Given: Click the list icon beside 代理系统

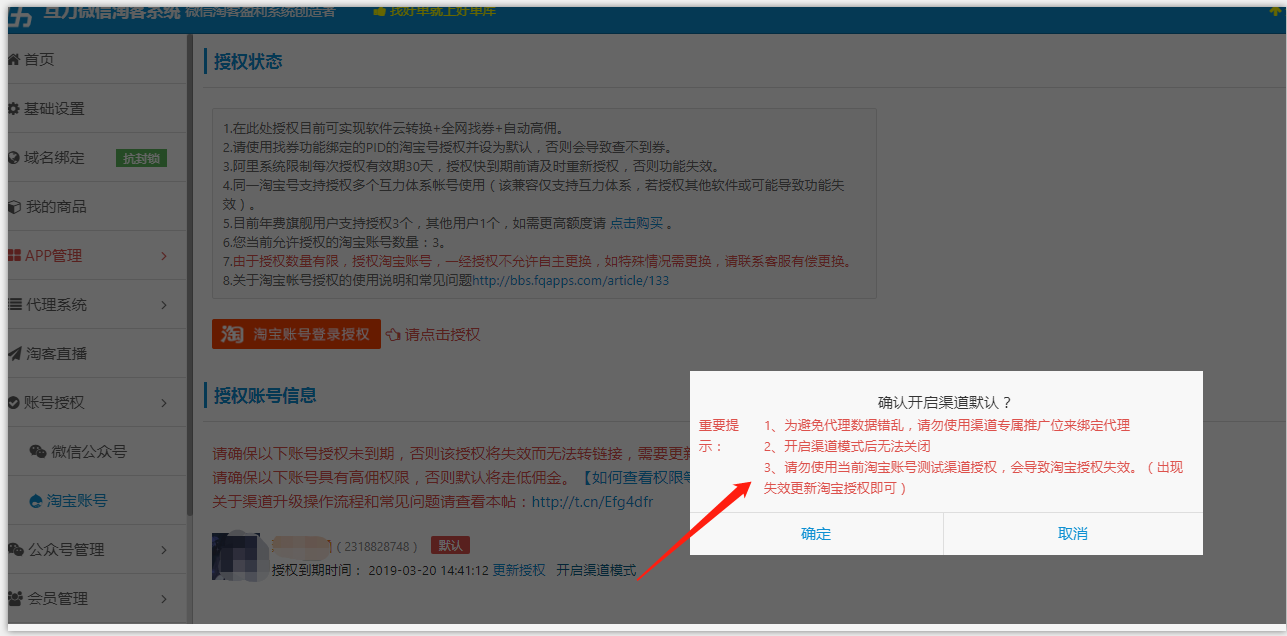Looking at the screenshot, I should (14, 305).
